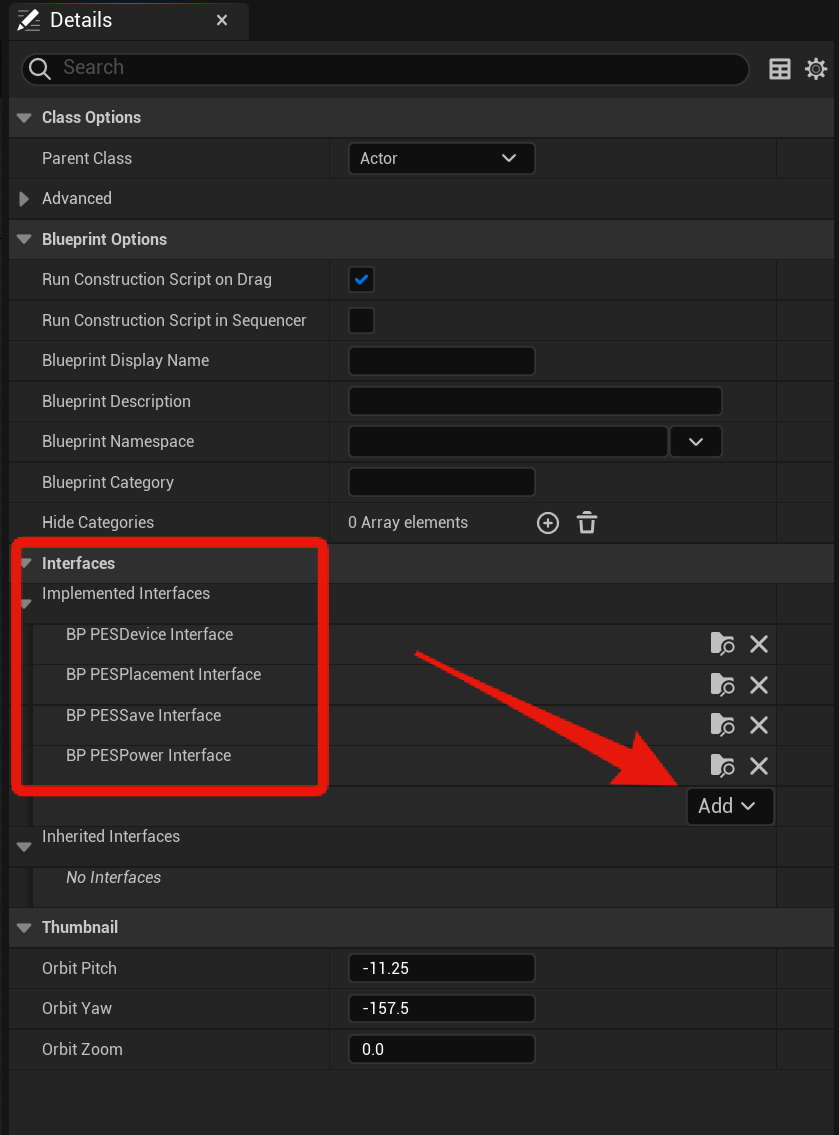The height and width of the screenshot is (1135, 839).
Task: Toggle property matrix grid view icon
Action: [x=780, y=69]
